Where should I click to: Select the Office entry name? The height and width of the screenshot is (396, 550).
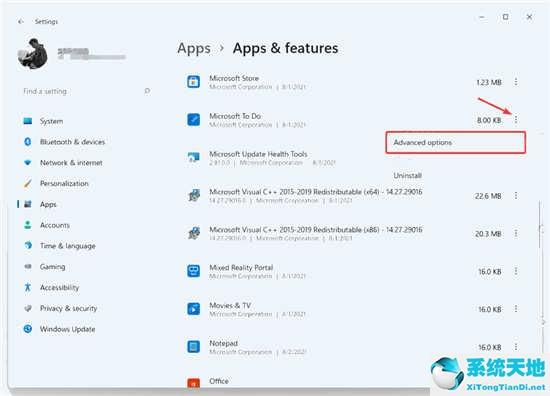click(x=219, y=381)
